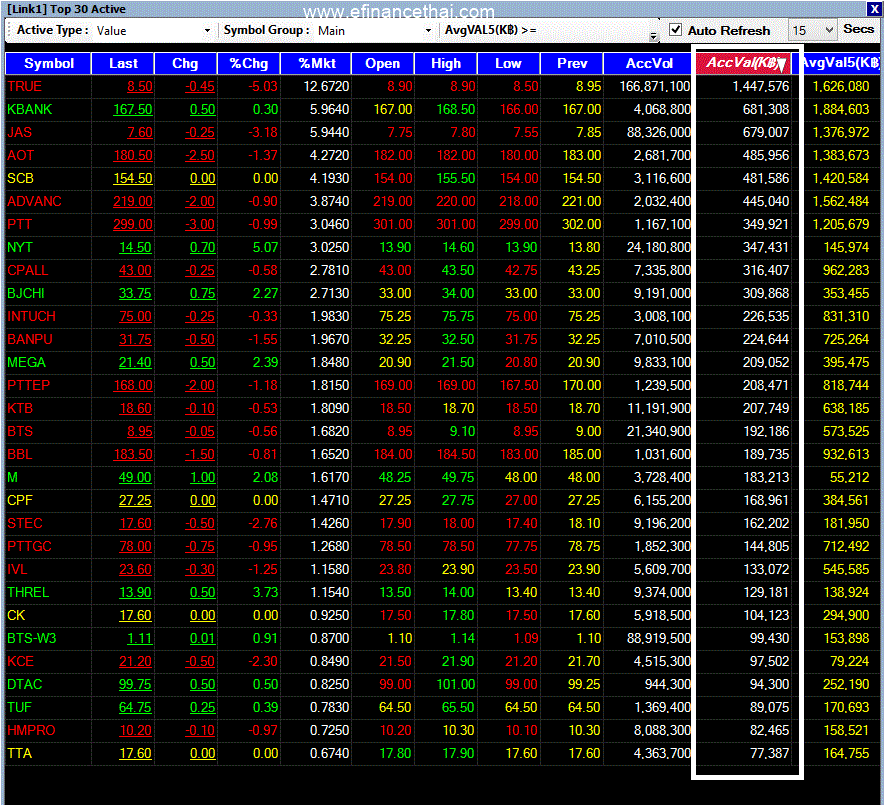Select the BJCHI symbol
The image size is (885, 805).
pyautogui.click(x=26, y=294)
